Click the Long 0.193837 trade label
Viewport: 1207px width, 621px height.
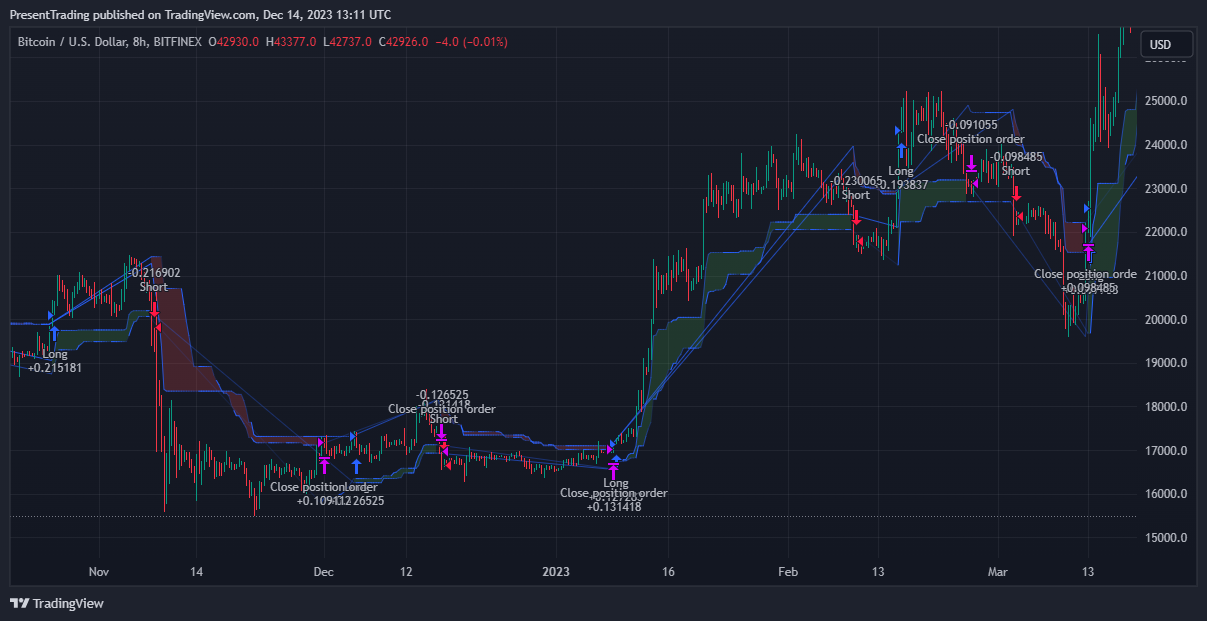901,178
